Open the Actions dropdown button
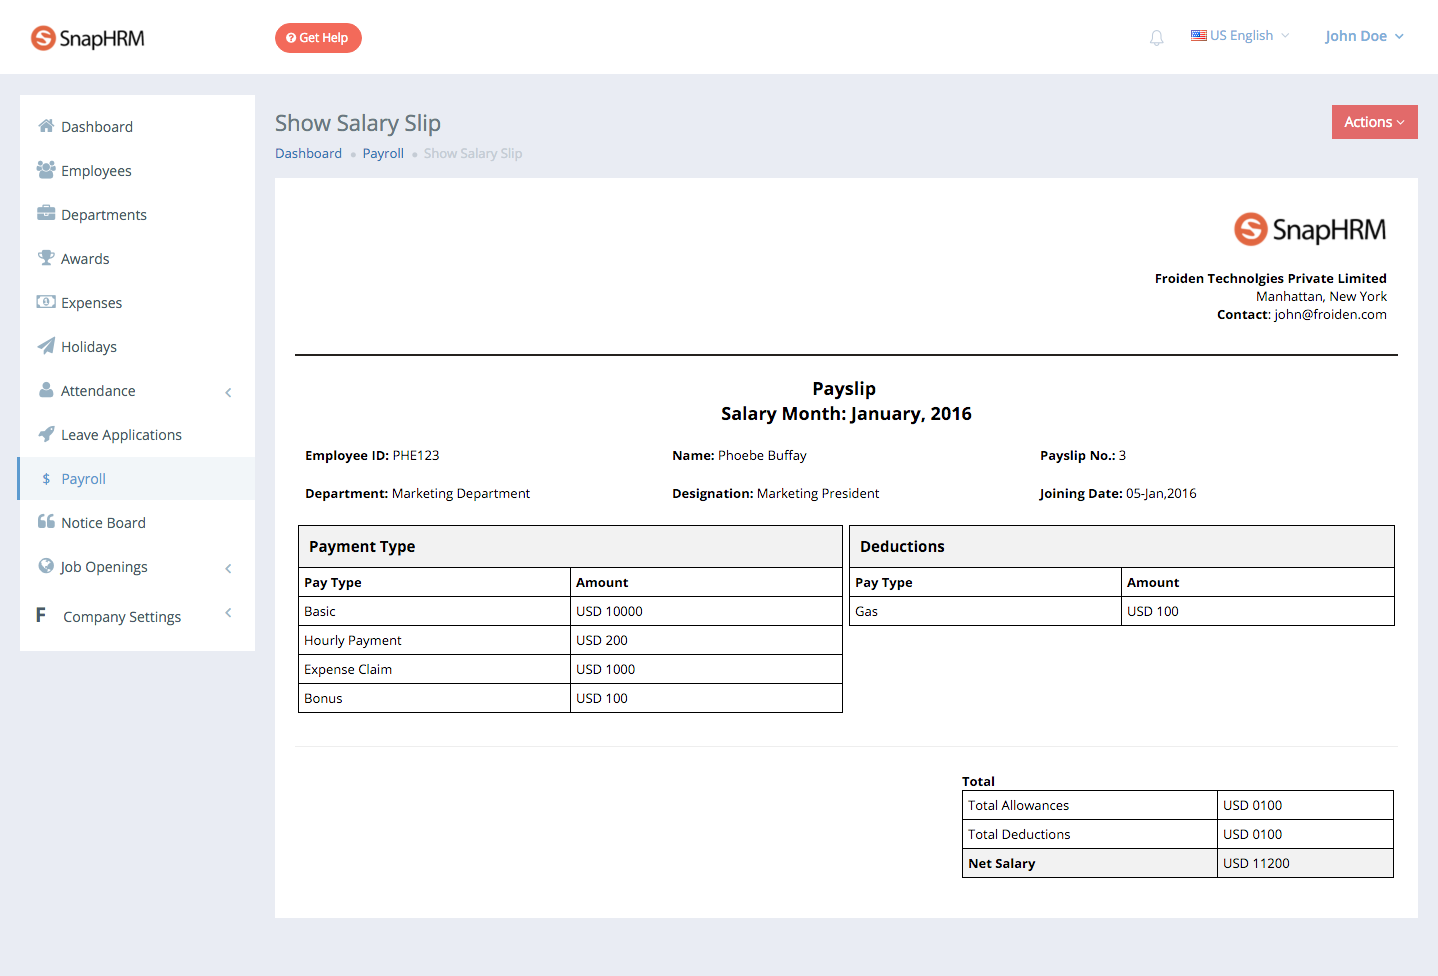 (x=1374, y=122)
